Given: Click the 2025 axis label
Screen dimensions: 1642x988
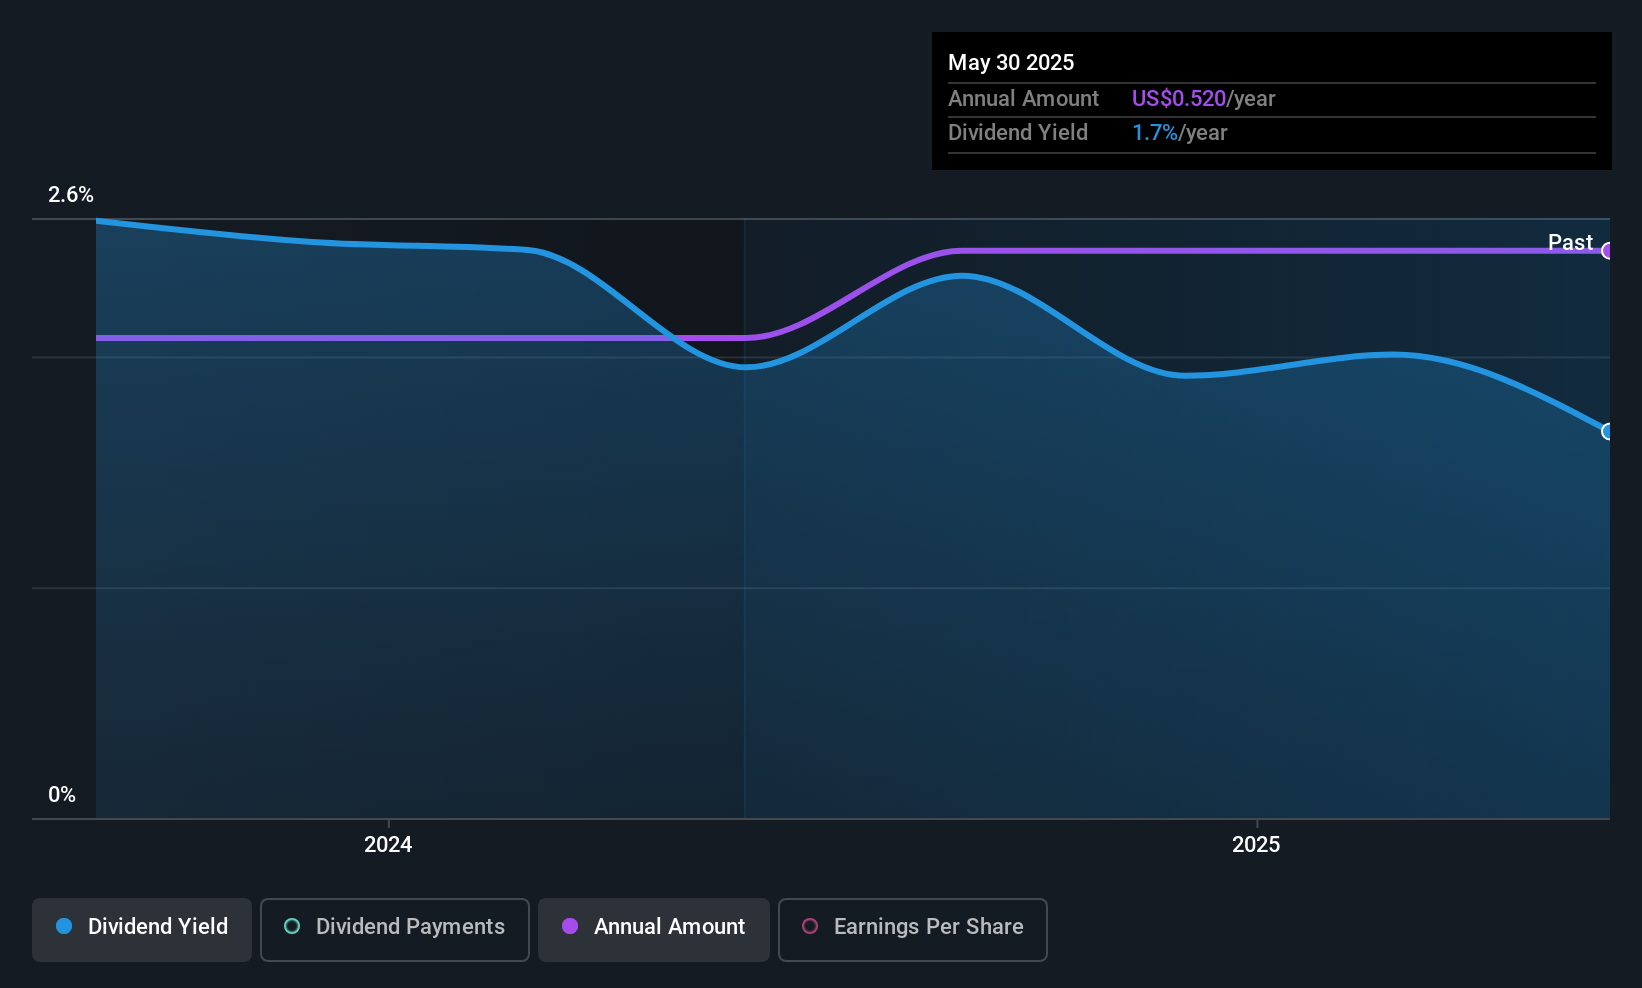Looking at the screenshot, I should point(1256,844).
